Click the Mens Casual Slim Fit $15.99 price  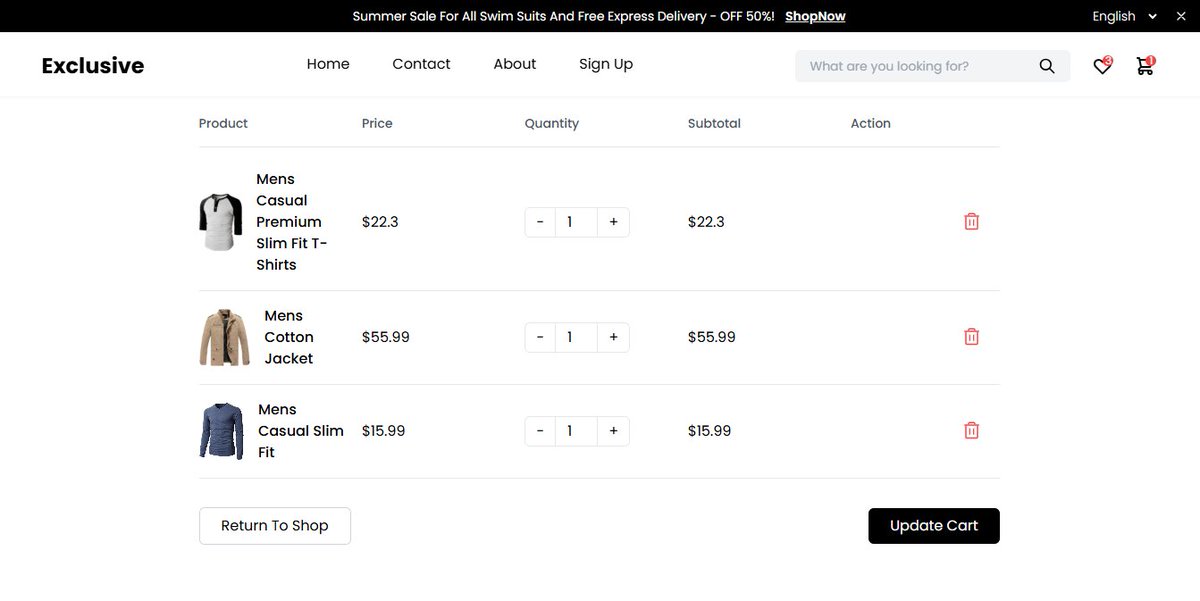pos(384,431)
